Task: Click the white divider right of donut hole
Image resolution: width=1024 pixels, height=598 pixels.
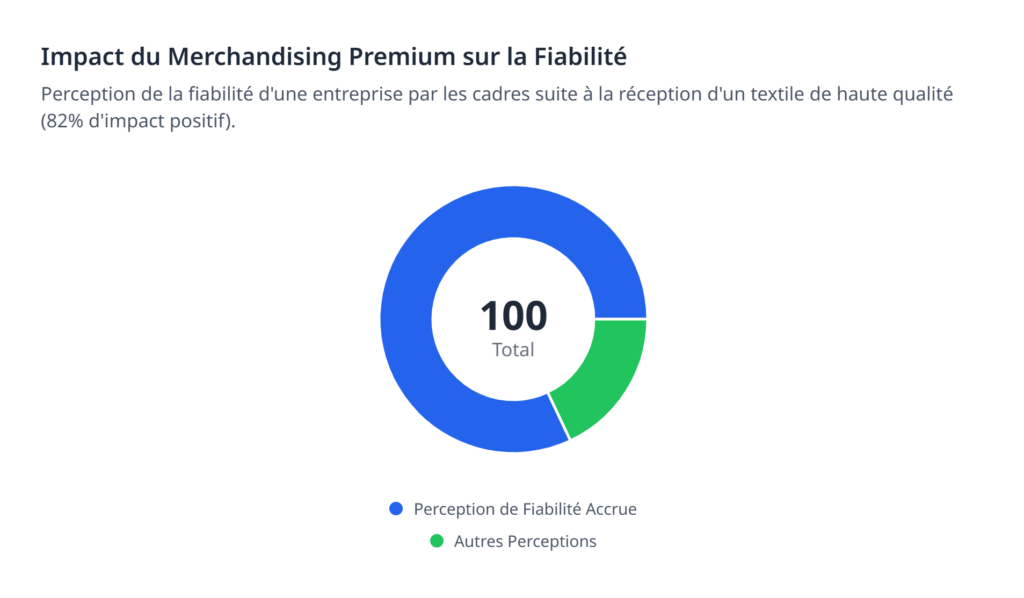Action: coord(621,319)
